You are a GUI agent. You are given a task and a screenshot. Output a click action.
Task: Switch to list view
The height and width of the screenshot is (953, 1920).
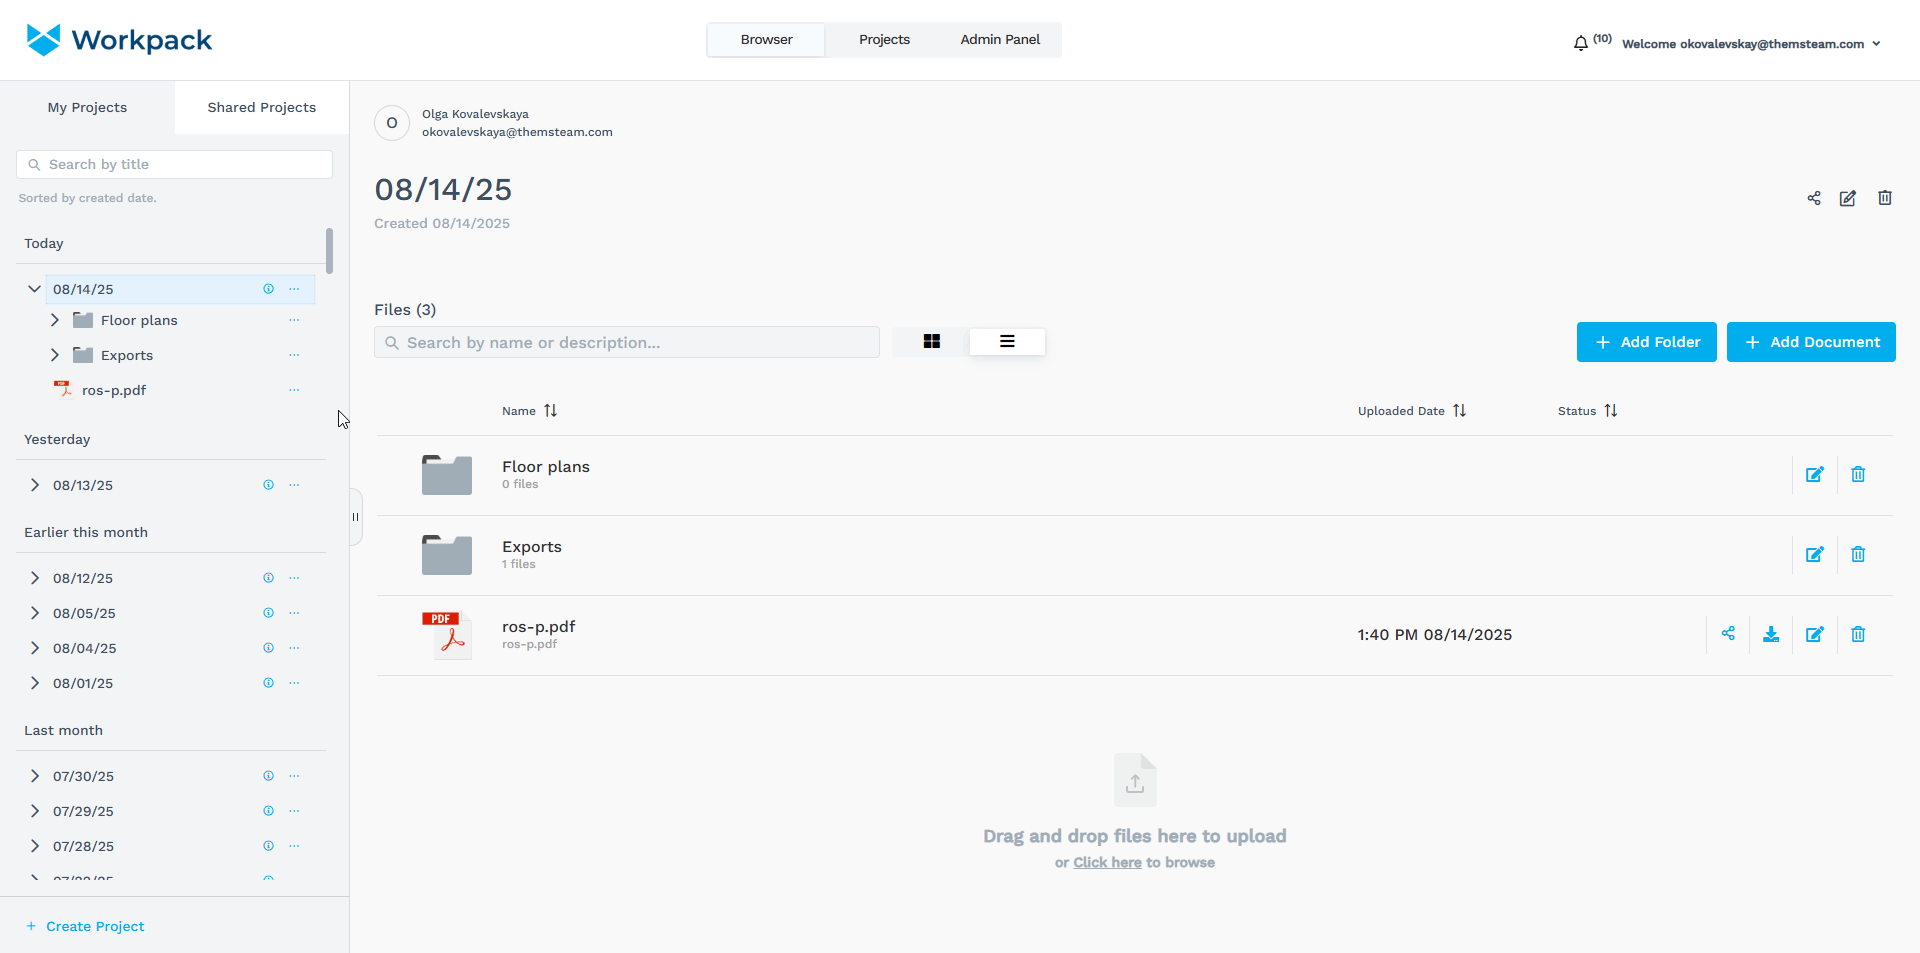coord(1007,342)
